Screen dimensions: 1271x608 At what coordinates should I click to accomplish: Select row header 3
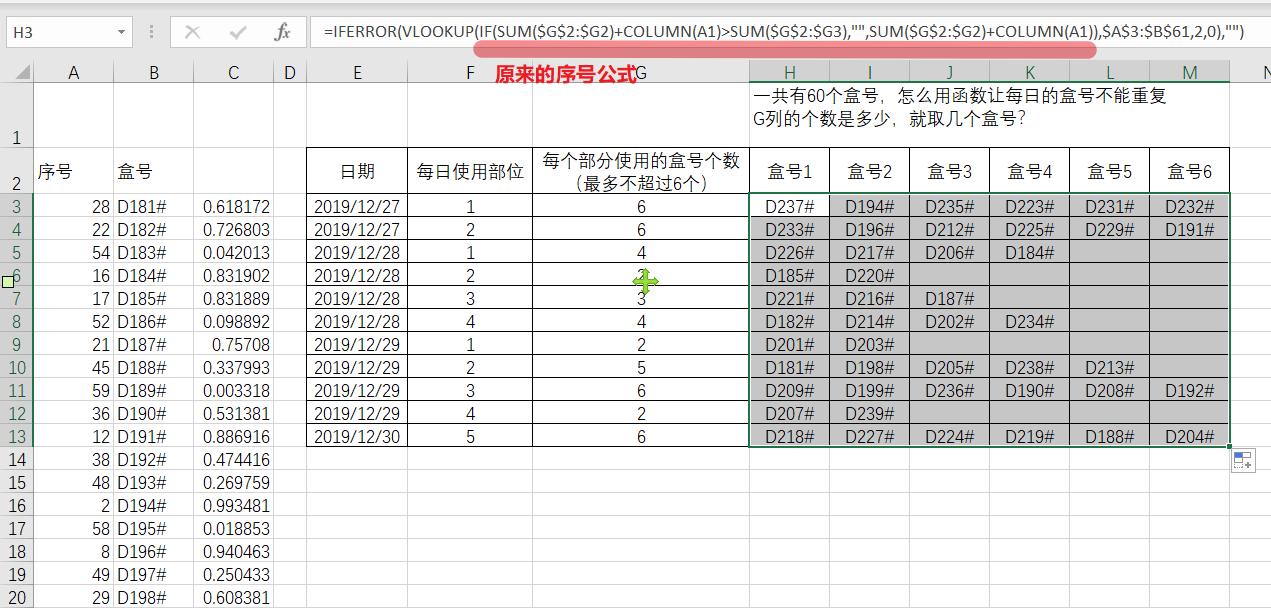(x=17, y=207)
